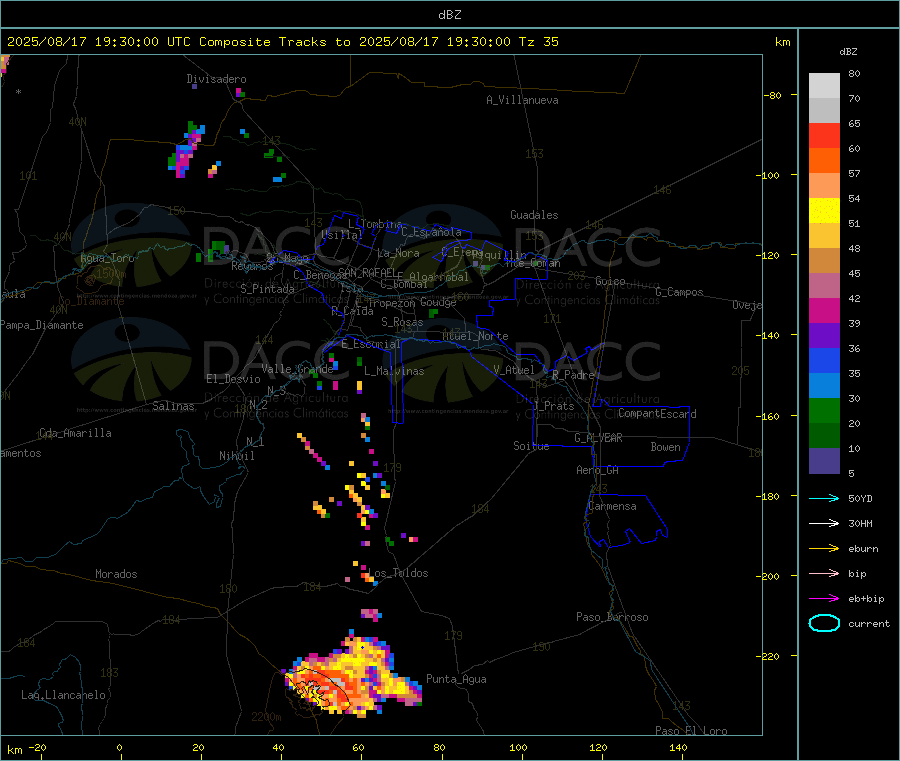Viewport: 900px width, 761px height.
Task: Click the yellow 54 dBZ legend swatch
Action: coord(824,211)
